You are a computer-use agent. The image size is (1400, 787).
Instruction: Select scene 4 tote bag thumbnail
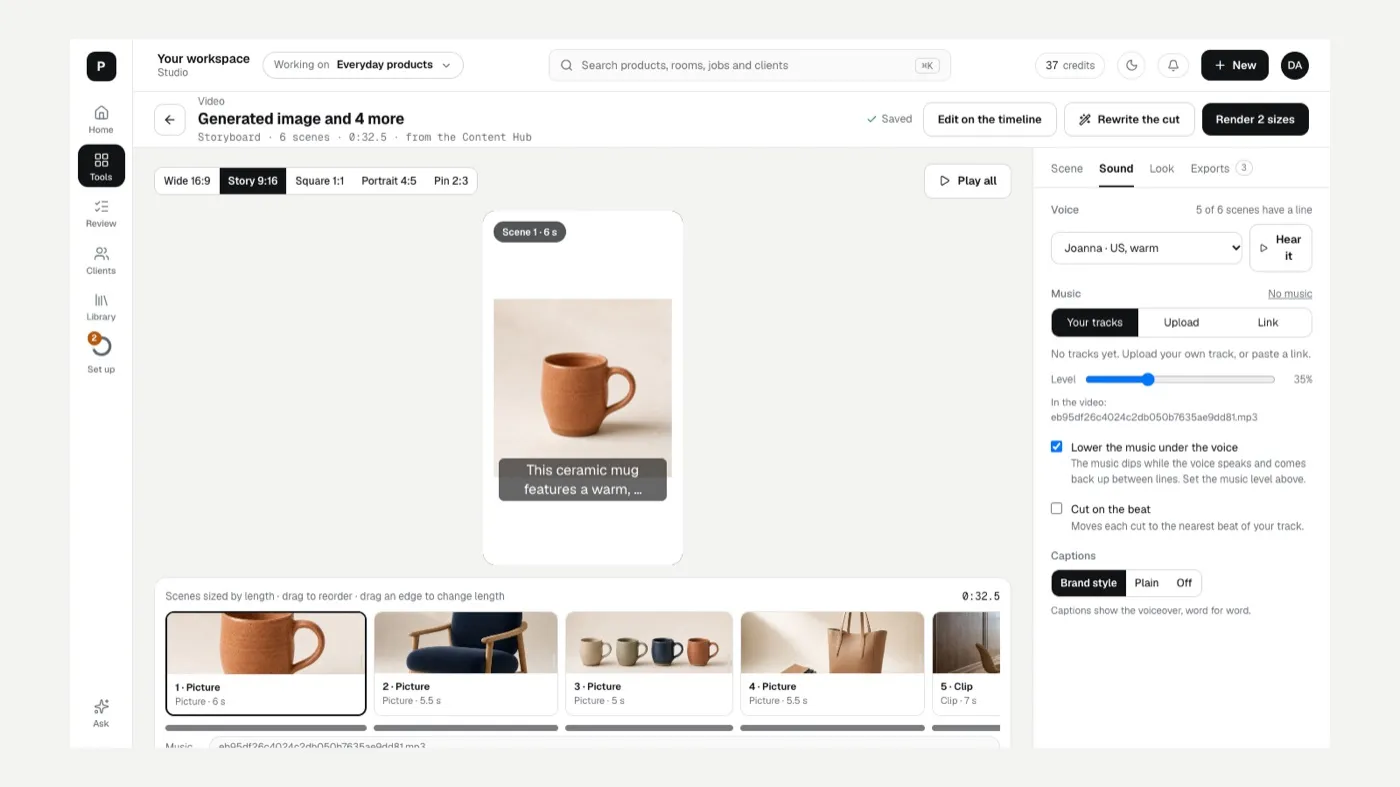[832, 663]
